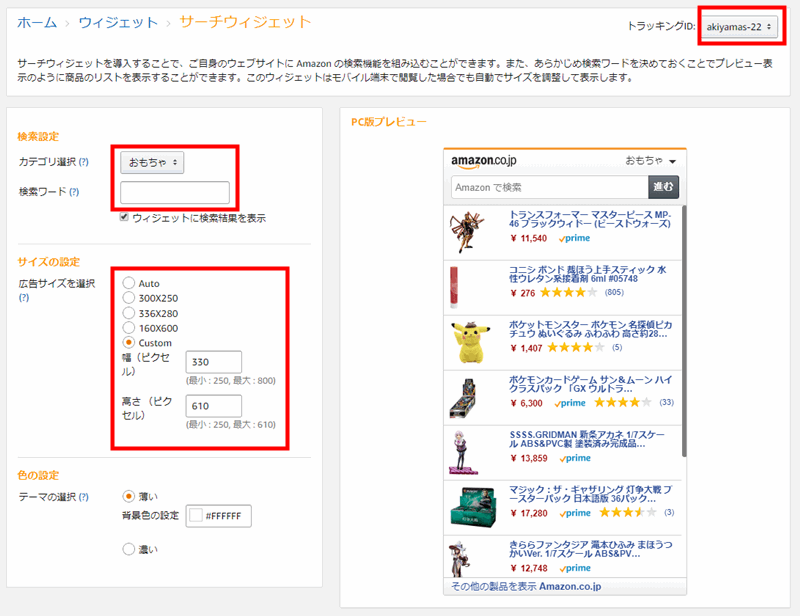The width and height of the screenshot is (800, 616).
Task: Click the Magic: The Gathering box thumbnail
Action: pos(473,507)
